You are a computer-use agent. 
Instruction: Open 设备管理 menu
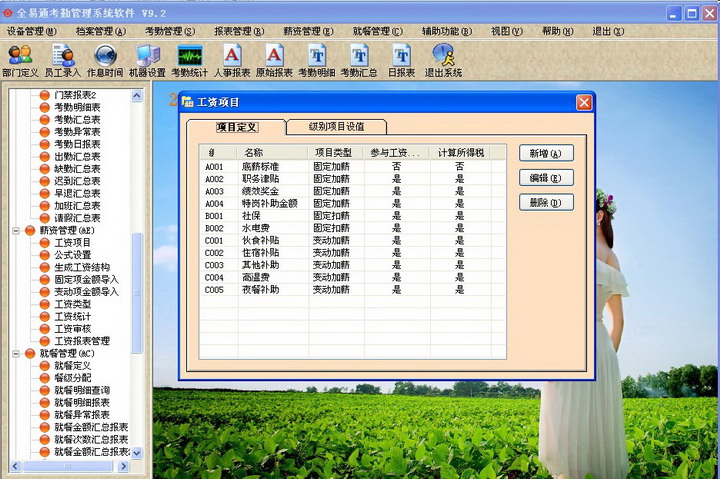32,31
